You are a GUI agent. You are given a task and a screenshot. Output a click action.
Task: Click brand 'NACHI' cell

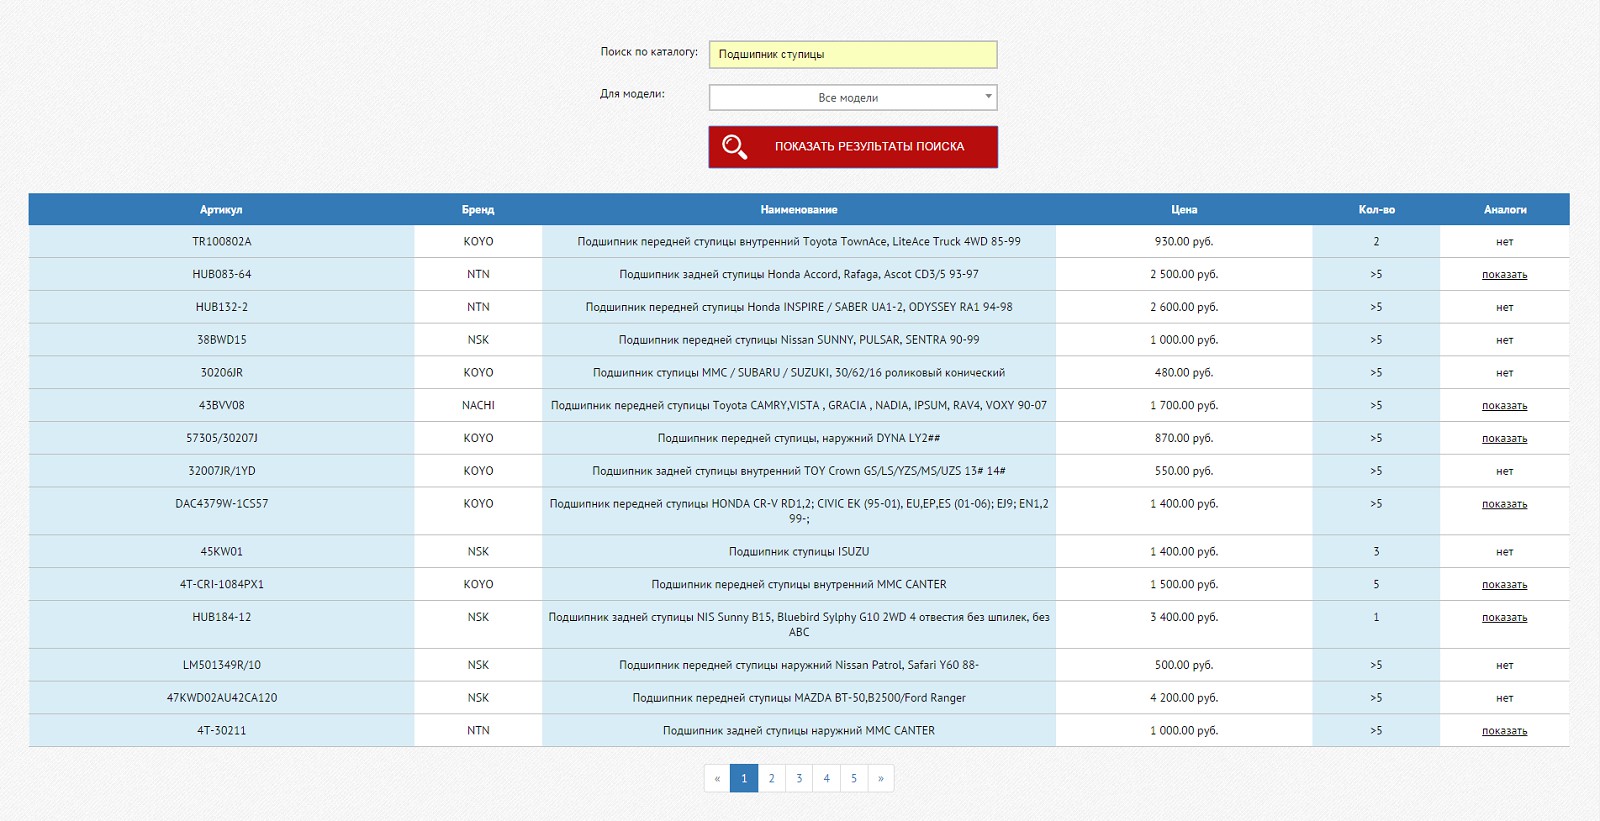(478, 405)
